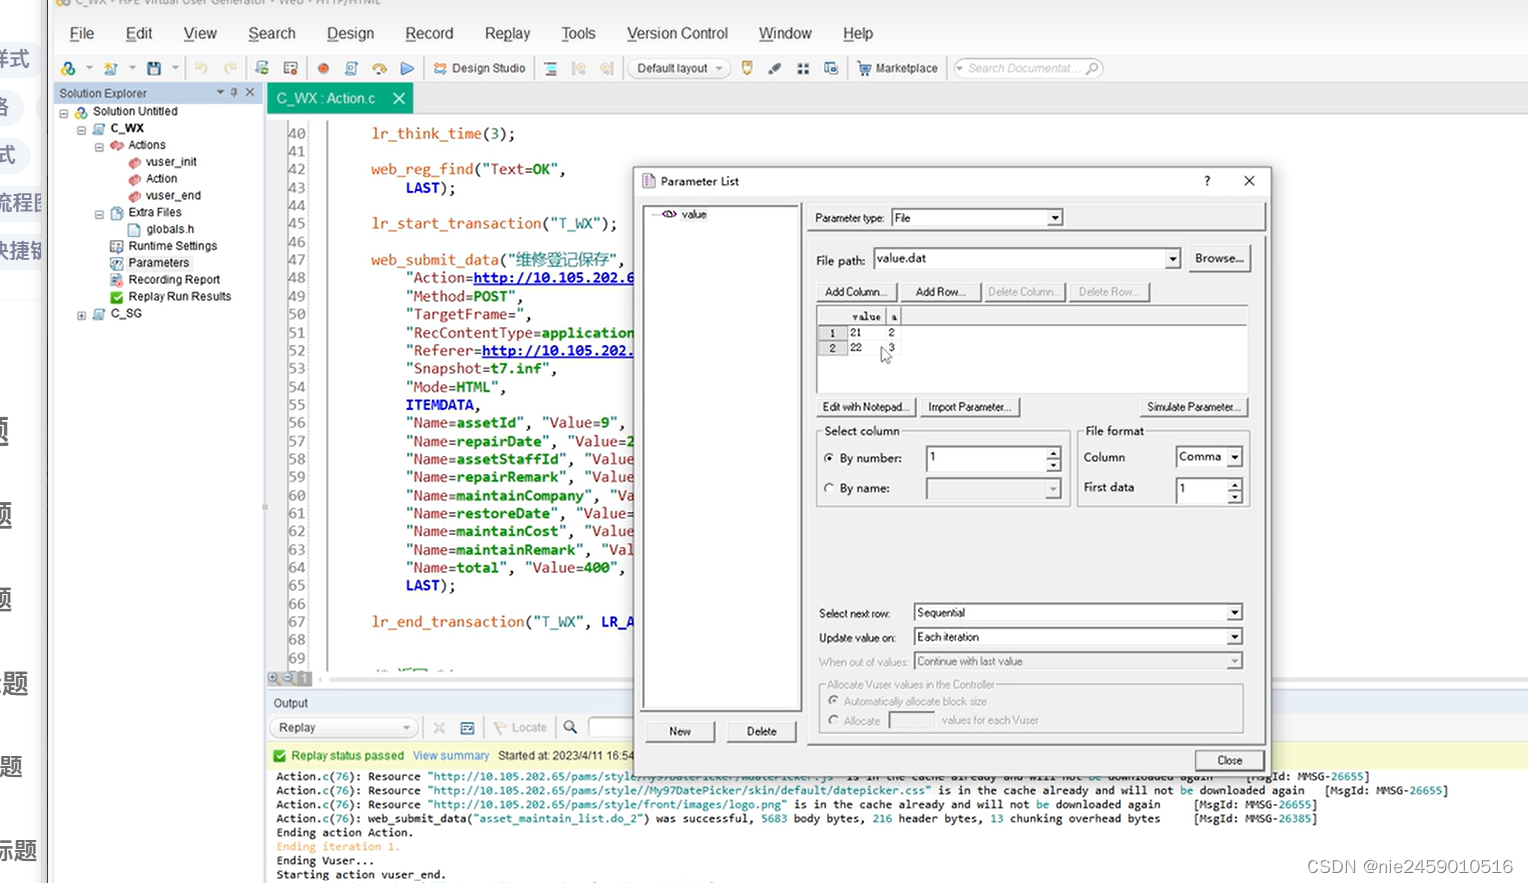The width and height of the screenshot is (1528, 883).
Task: Open the Update value on dropdown
Action: (1235, 637)
